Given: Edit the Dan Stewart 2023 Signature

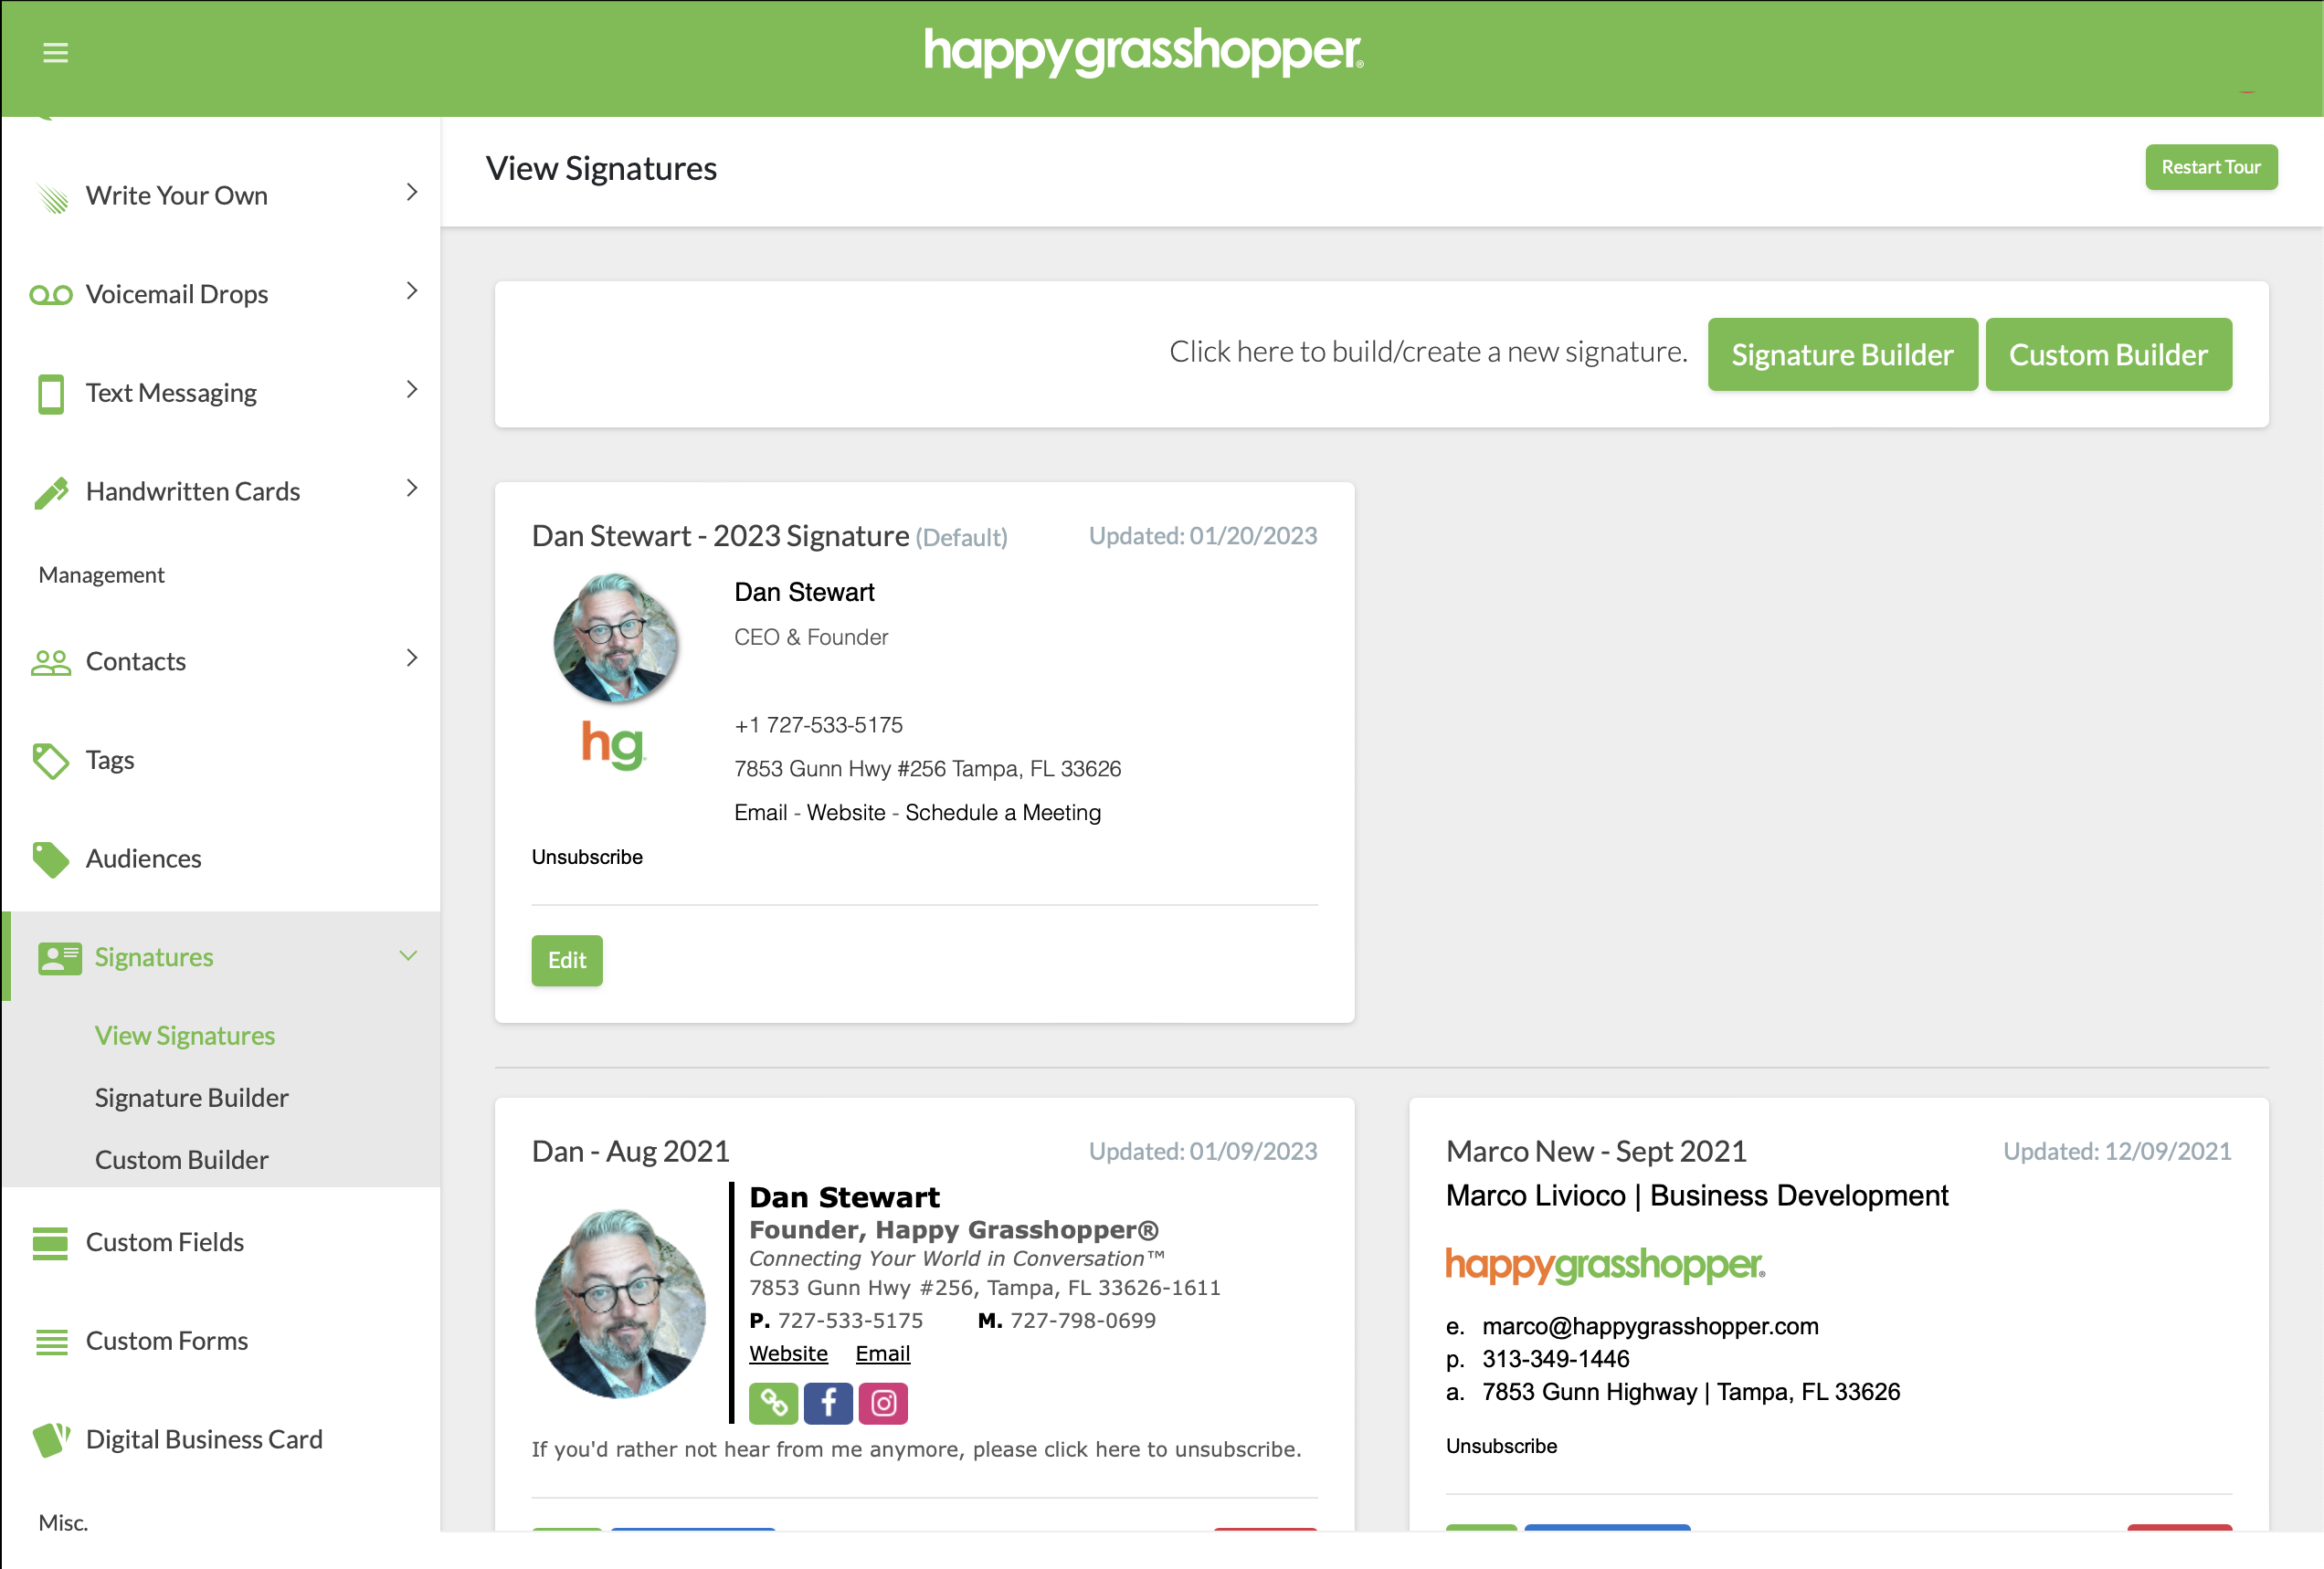Looking at the screenshot, I should coord(567,961).
